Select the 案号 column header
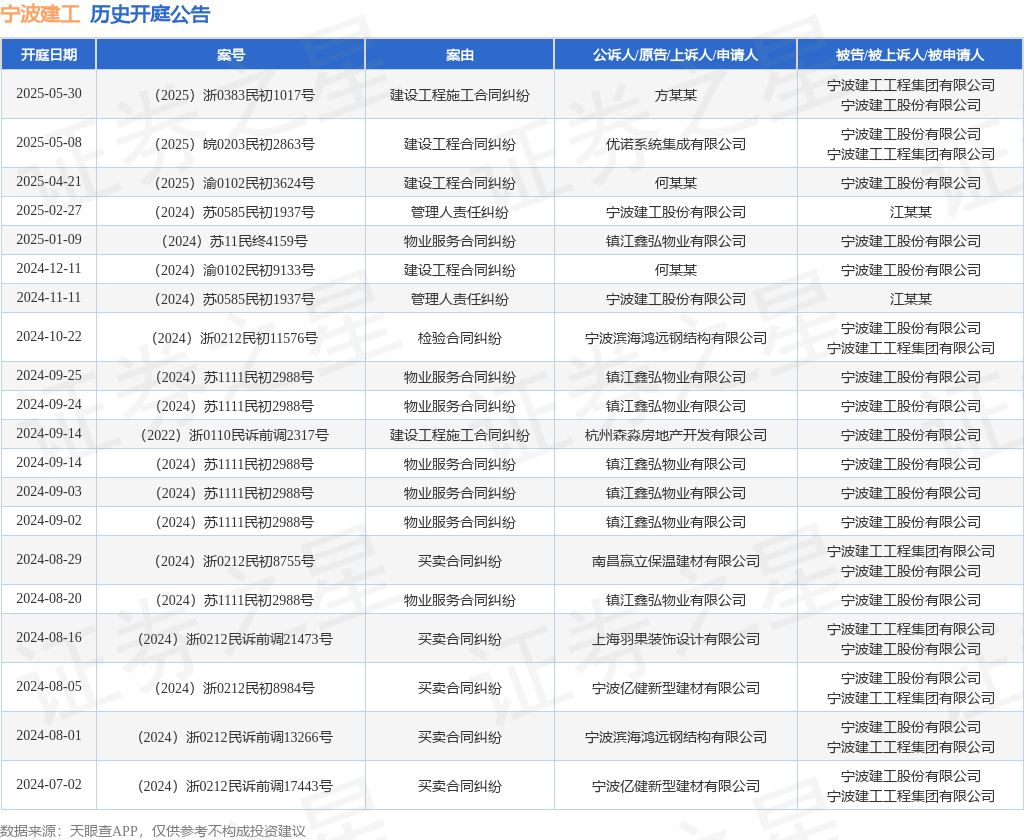Screen dimensions: 1024x840 coord(231,55)
